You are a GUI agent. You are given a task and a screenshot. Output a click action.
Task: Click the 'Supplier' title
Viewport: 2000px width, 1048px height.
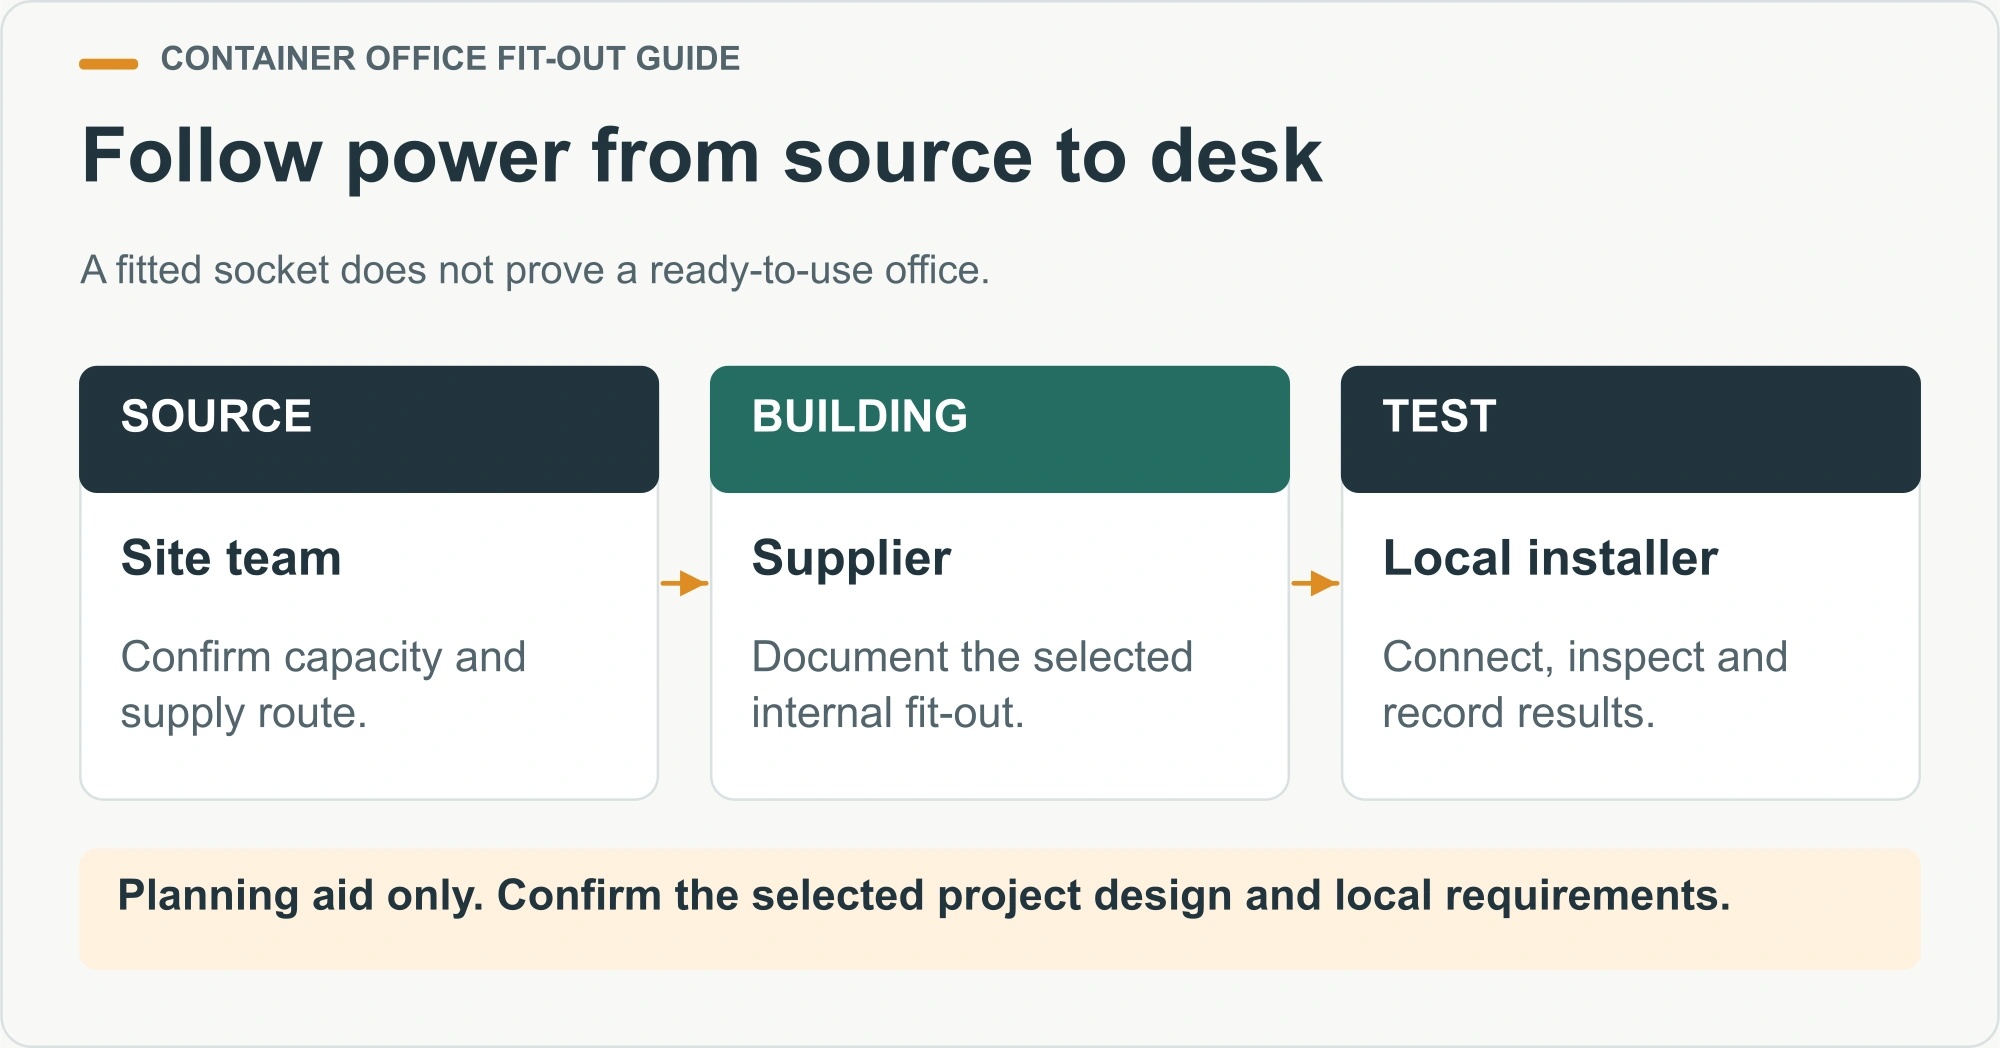(x=851, y=560)
